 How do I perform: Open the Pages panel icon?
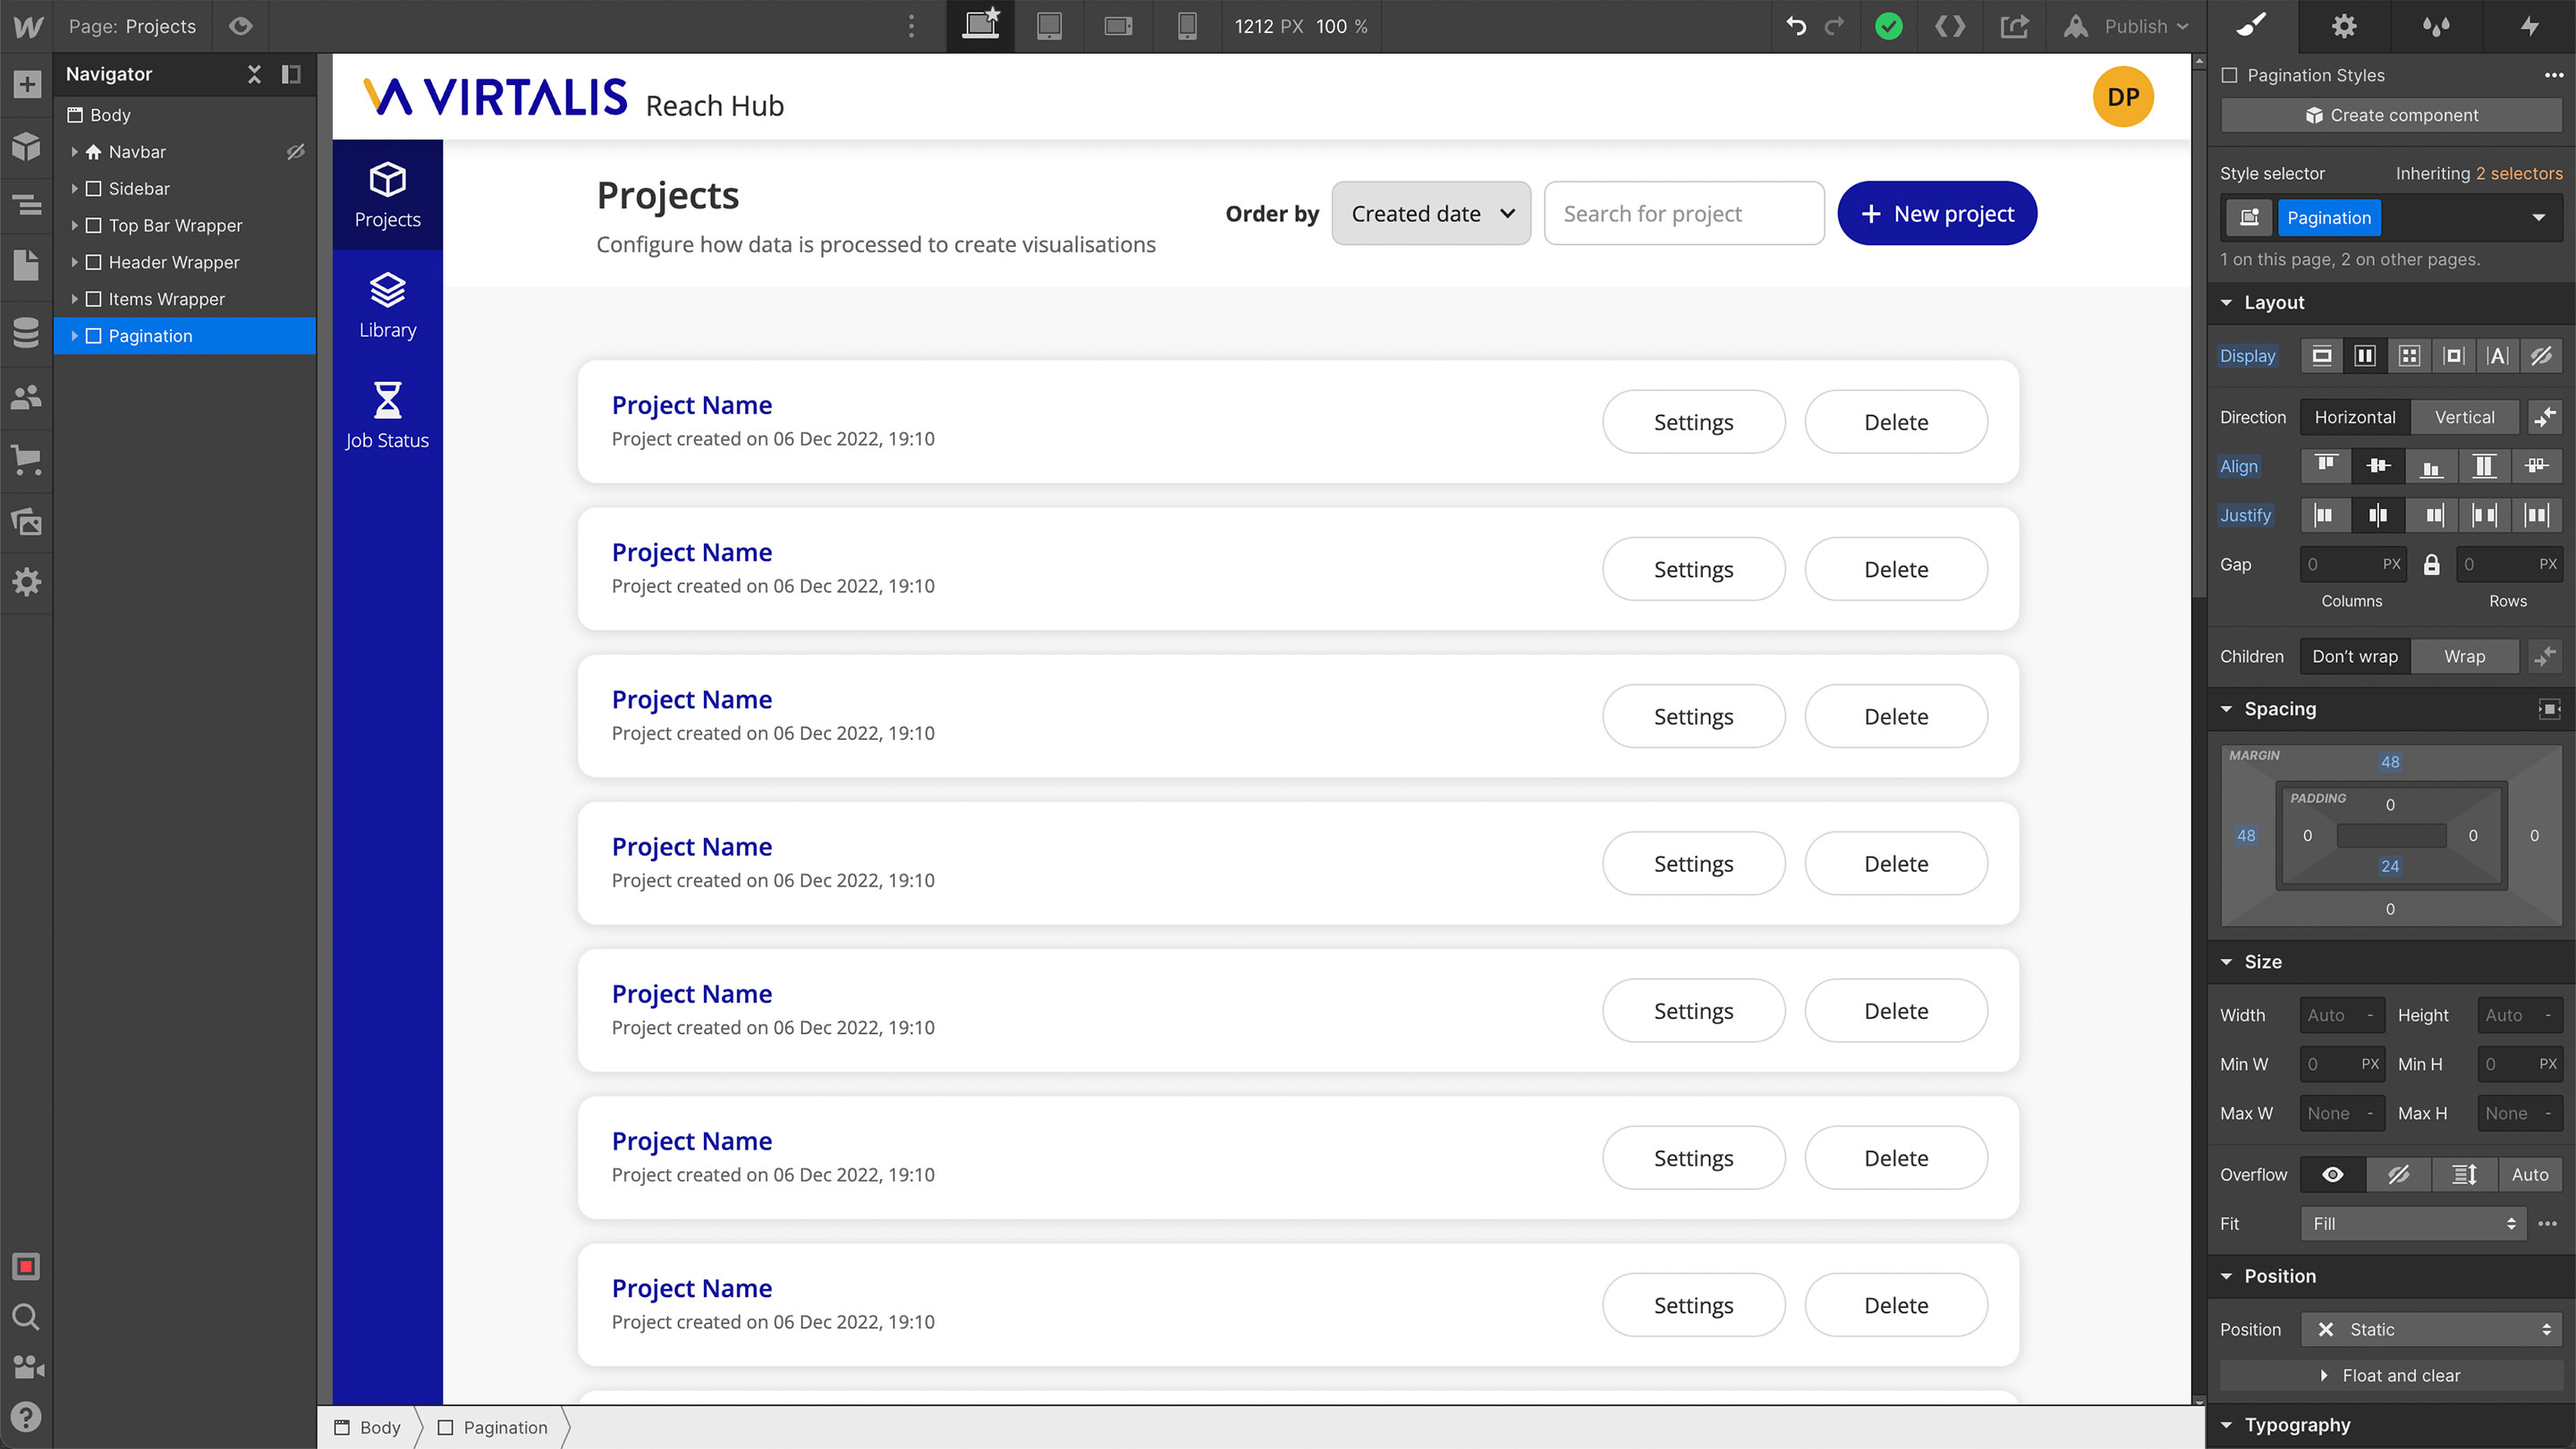click(26, 265)
